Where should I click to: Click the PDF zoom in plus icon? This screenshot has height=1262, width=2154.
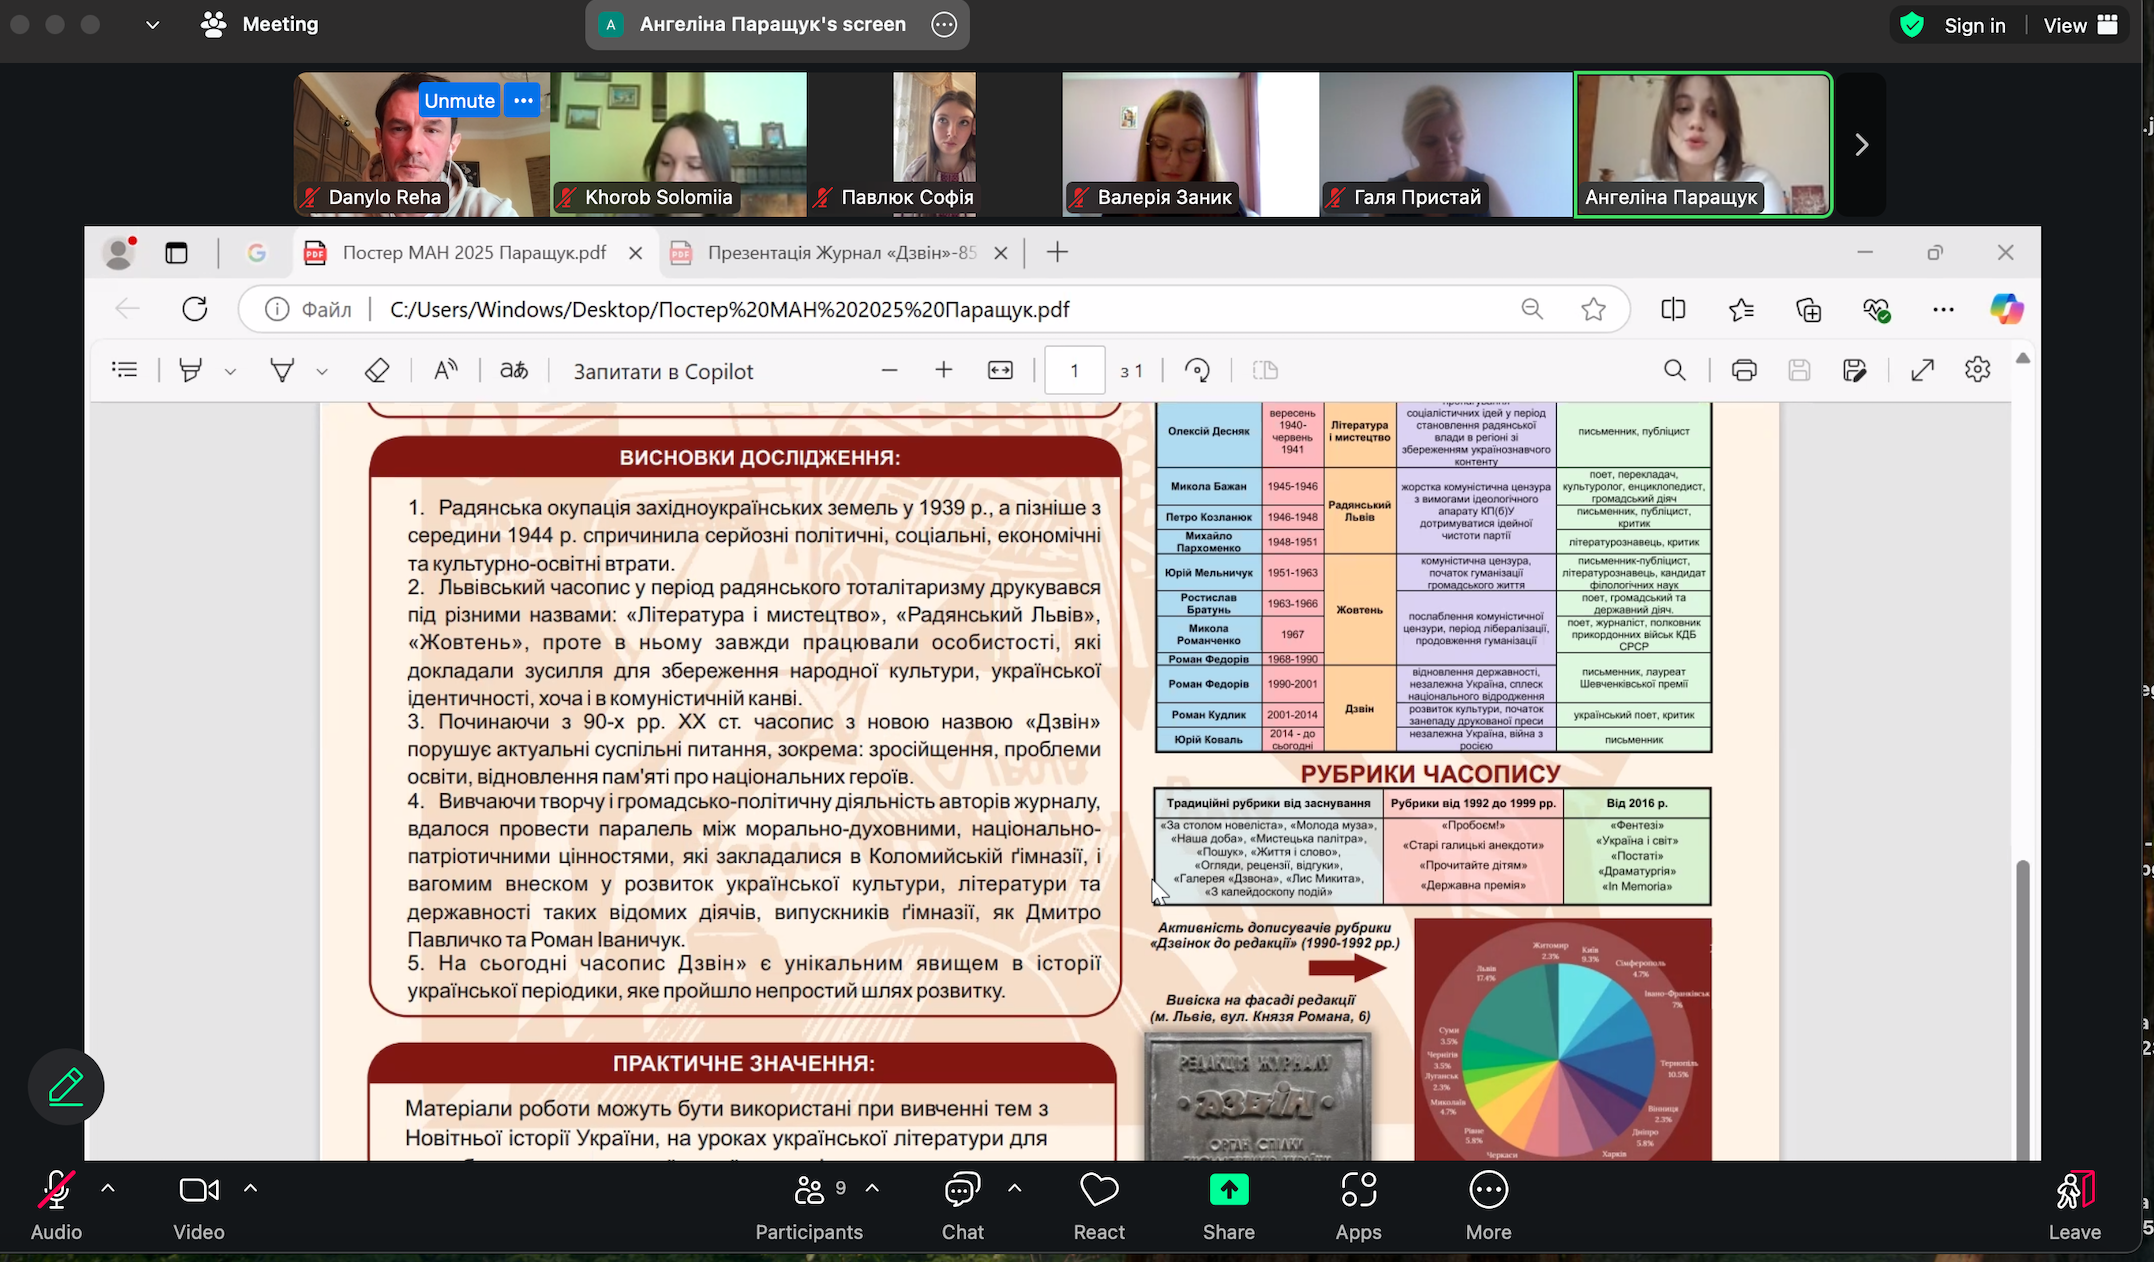tap(944, 371)
